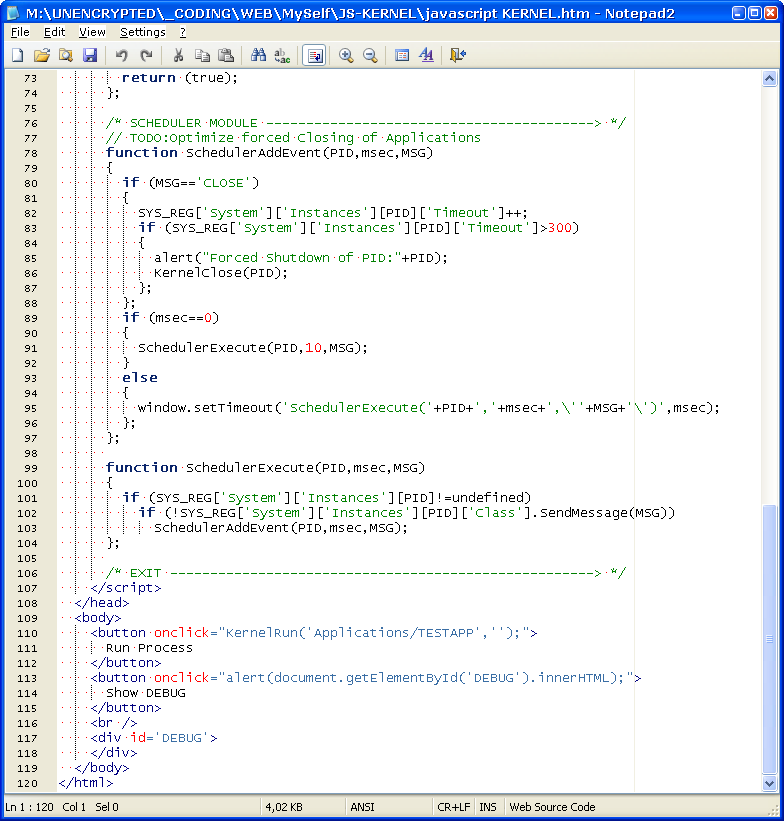Click the Exit door toolbar icon
784x821 pixels.
click(458, 55)
